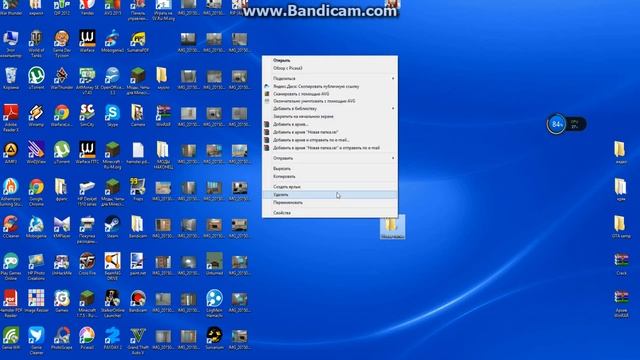Open the Crack archive on the right
The image size is (640, 360).
click(x=621, y=264)
